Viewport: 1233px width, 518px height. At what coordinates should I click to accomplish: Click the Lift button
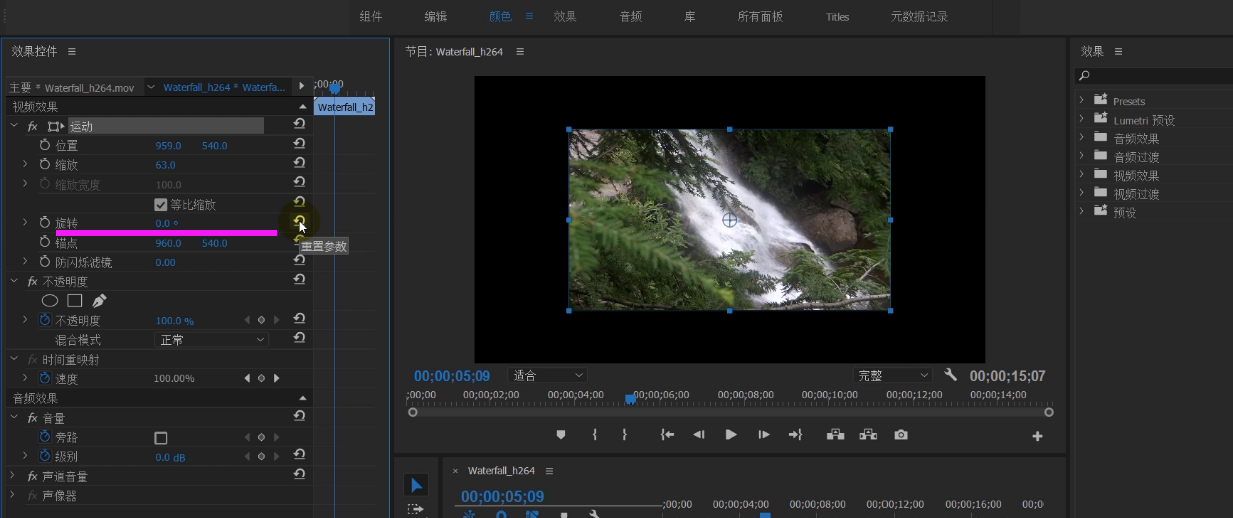coord(834,435)
